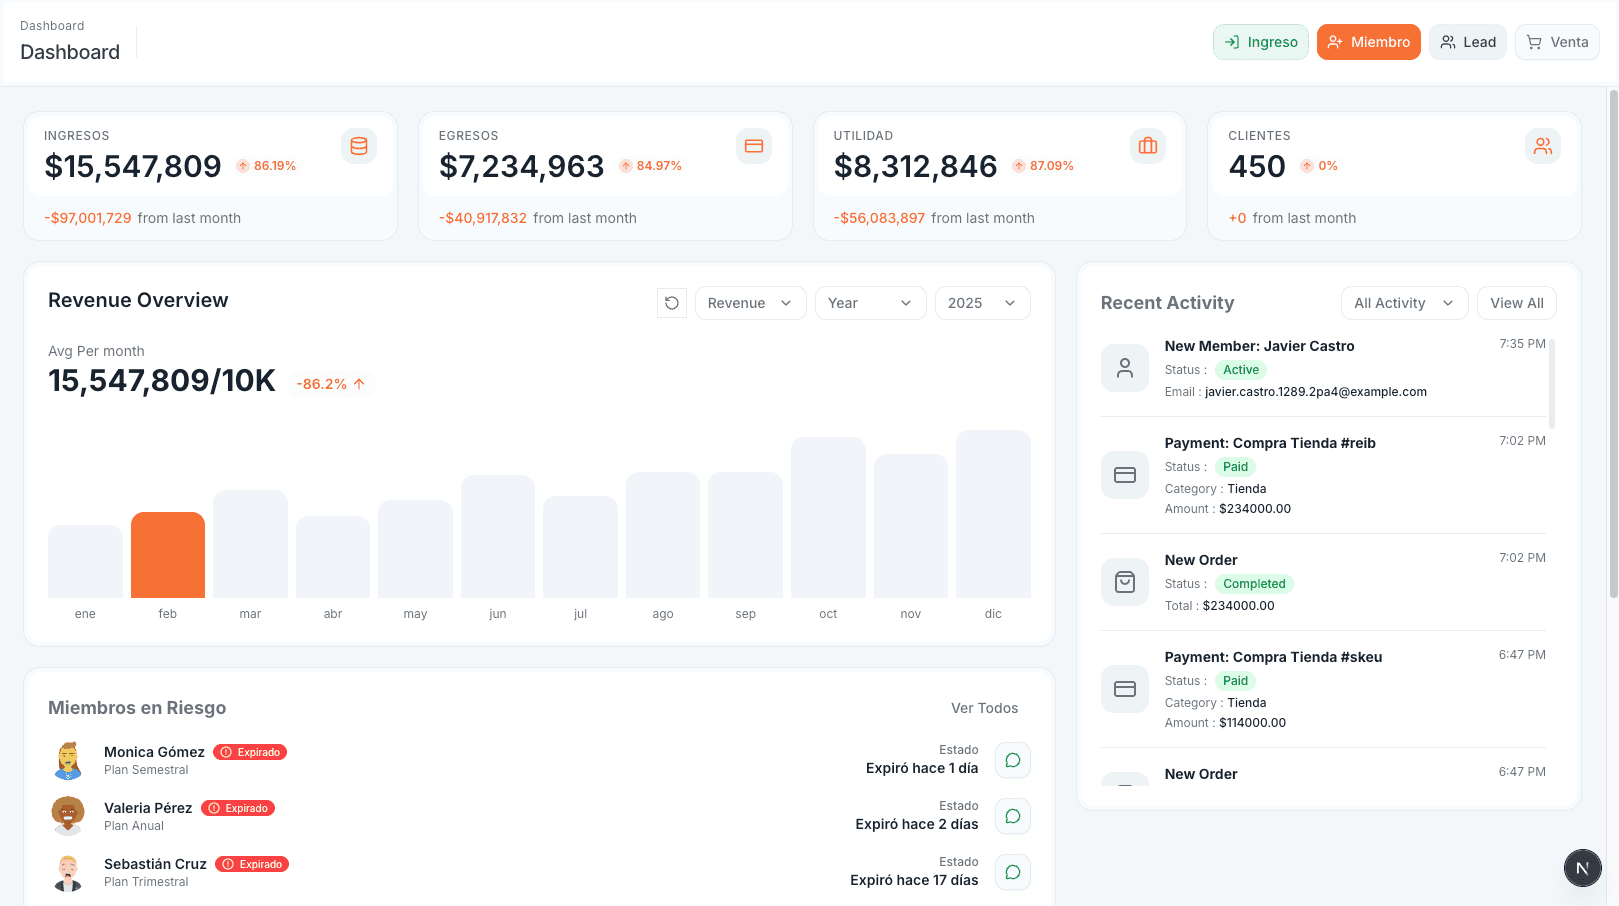Click the Ver Todos link in Miembros en Riesgo

(x=984, y=708)
